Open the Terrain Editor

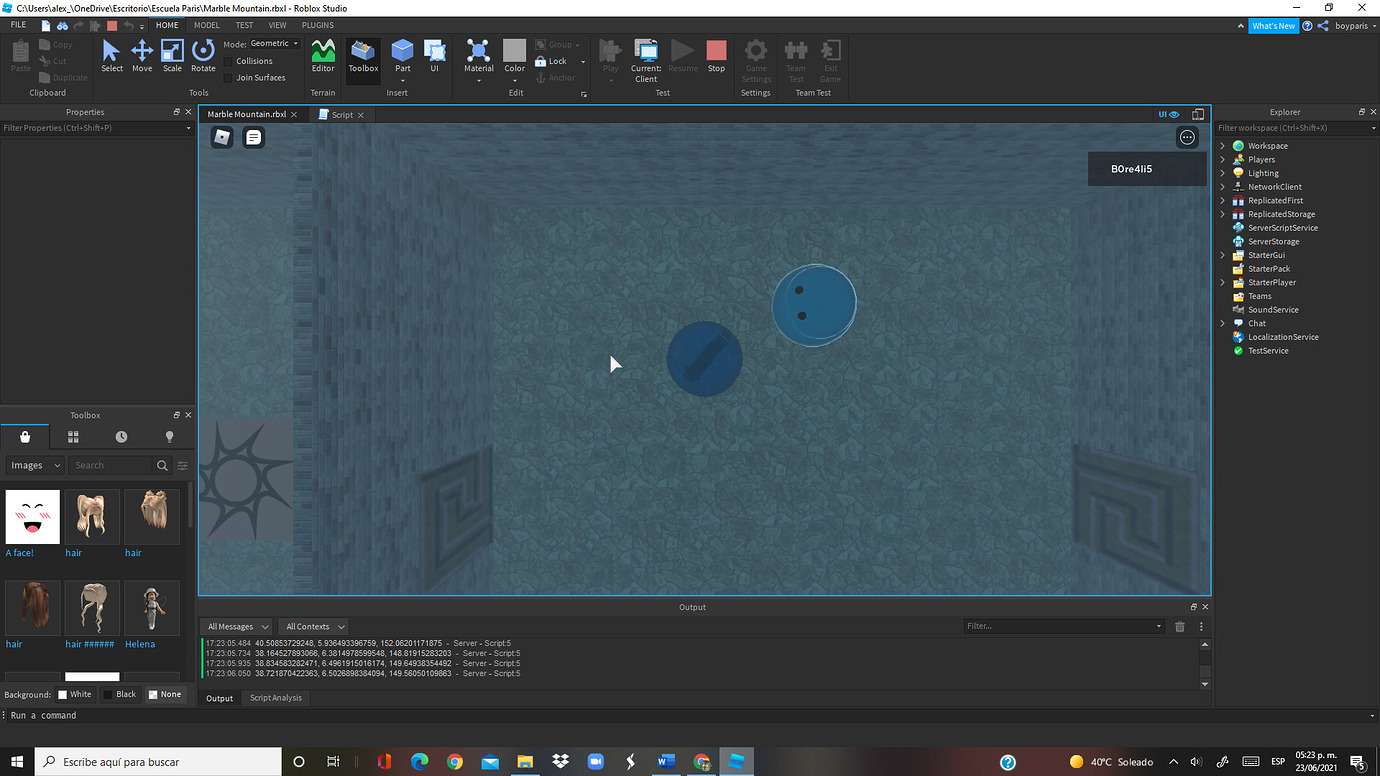click(x=323, y=55)
